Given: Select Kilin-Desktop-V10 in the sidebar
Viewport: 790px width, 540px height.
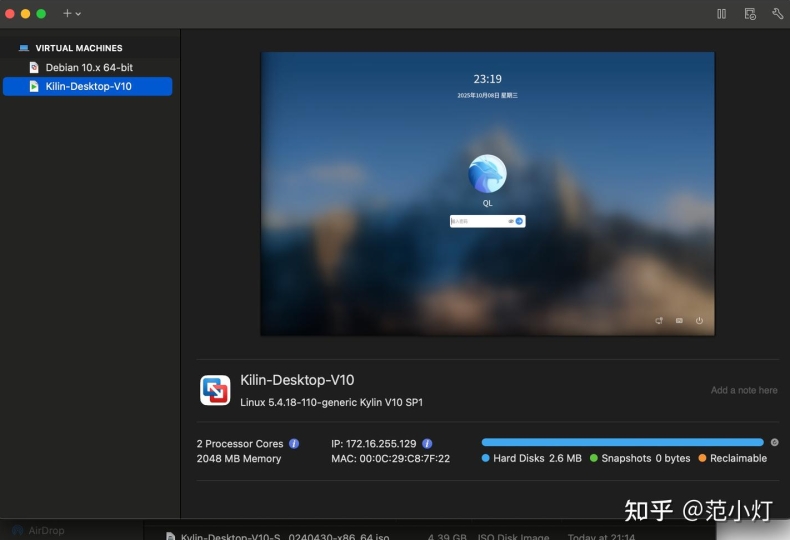Looking at the screenshot, I should 88,86.
